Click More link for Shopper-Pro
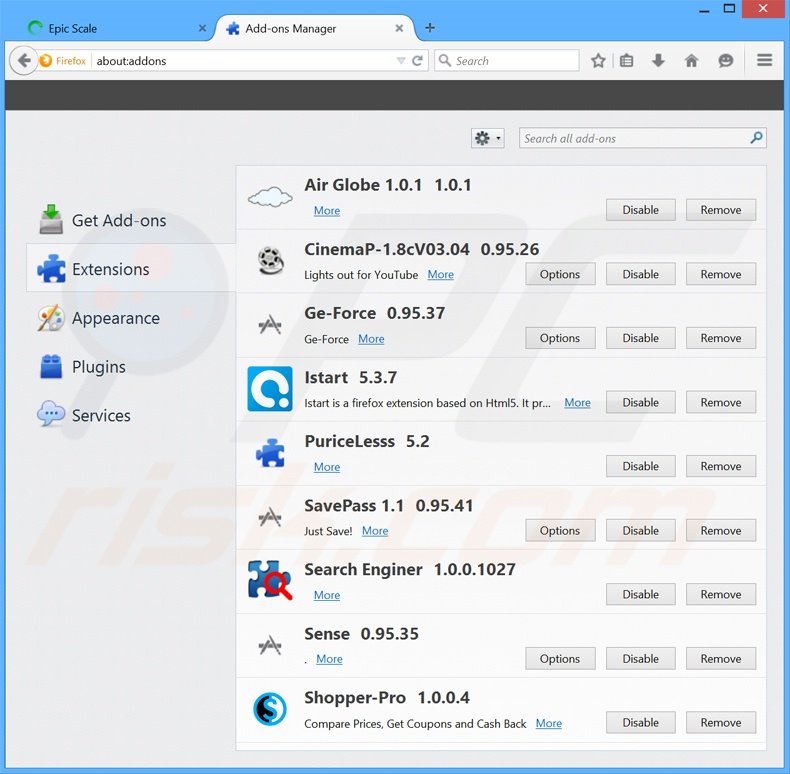This screenshot has width=790, height=774. (x=549, y=723)
